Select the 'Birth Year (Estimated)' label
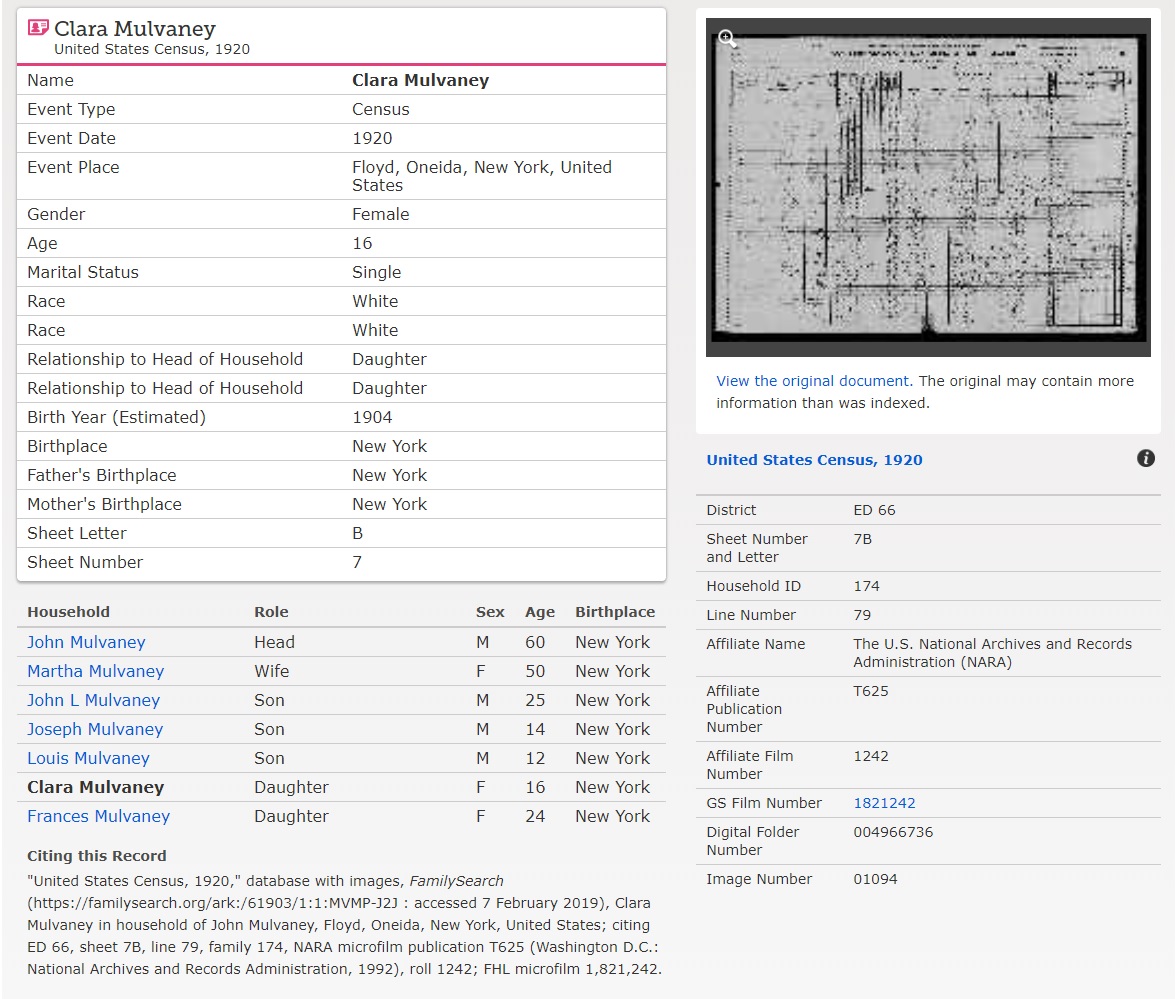Image resolution: width=1175 pixels, height=999 pixels. click(x=116, y=417)
